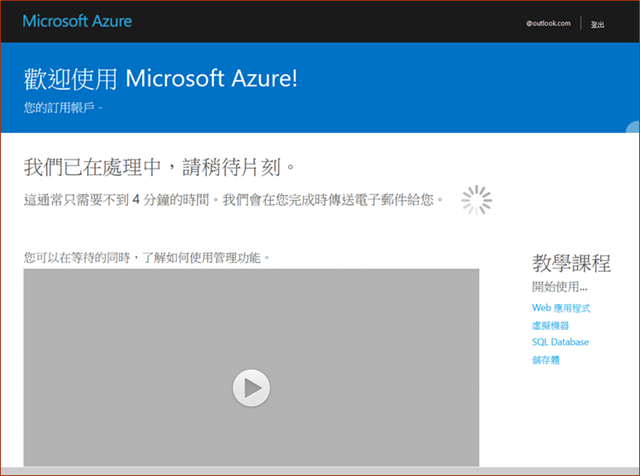This screenshot has width=640, height=476.
Task: Open the Web 應用程式 tutorial link
Action: [x=561, y=308]
